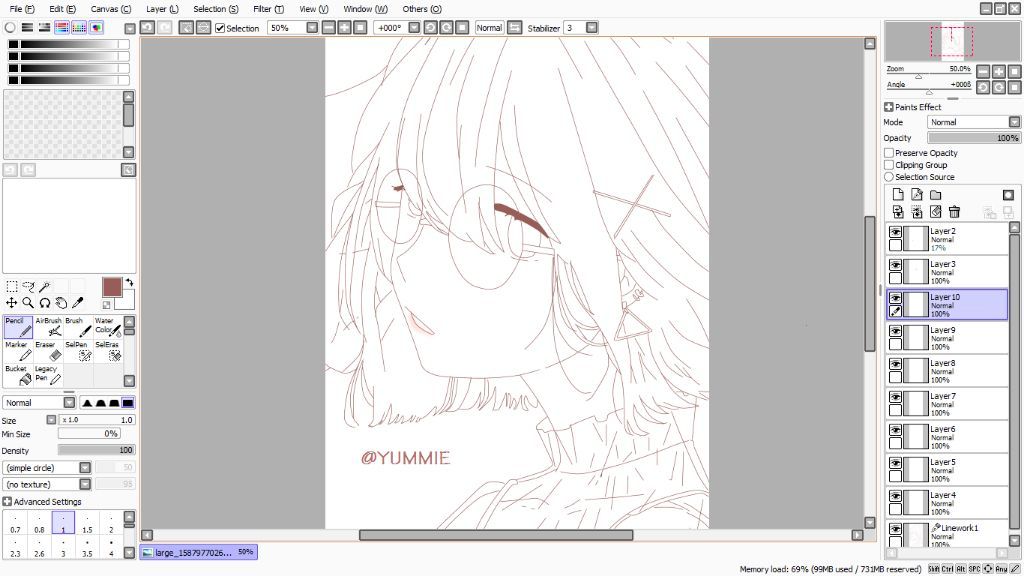Hide Layer2 using its eye icon
This screenshot has height=576, width=1024.
click(x=895, y=232)
